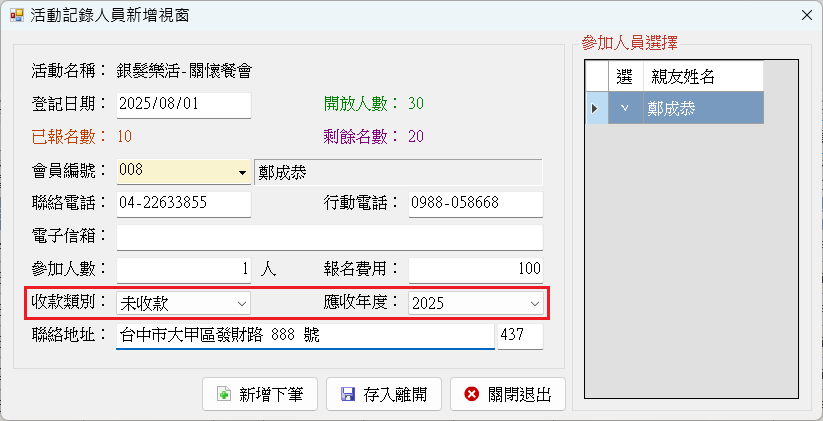Click the 登記日期 date field

pos(184,104)
